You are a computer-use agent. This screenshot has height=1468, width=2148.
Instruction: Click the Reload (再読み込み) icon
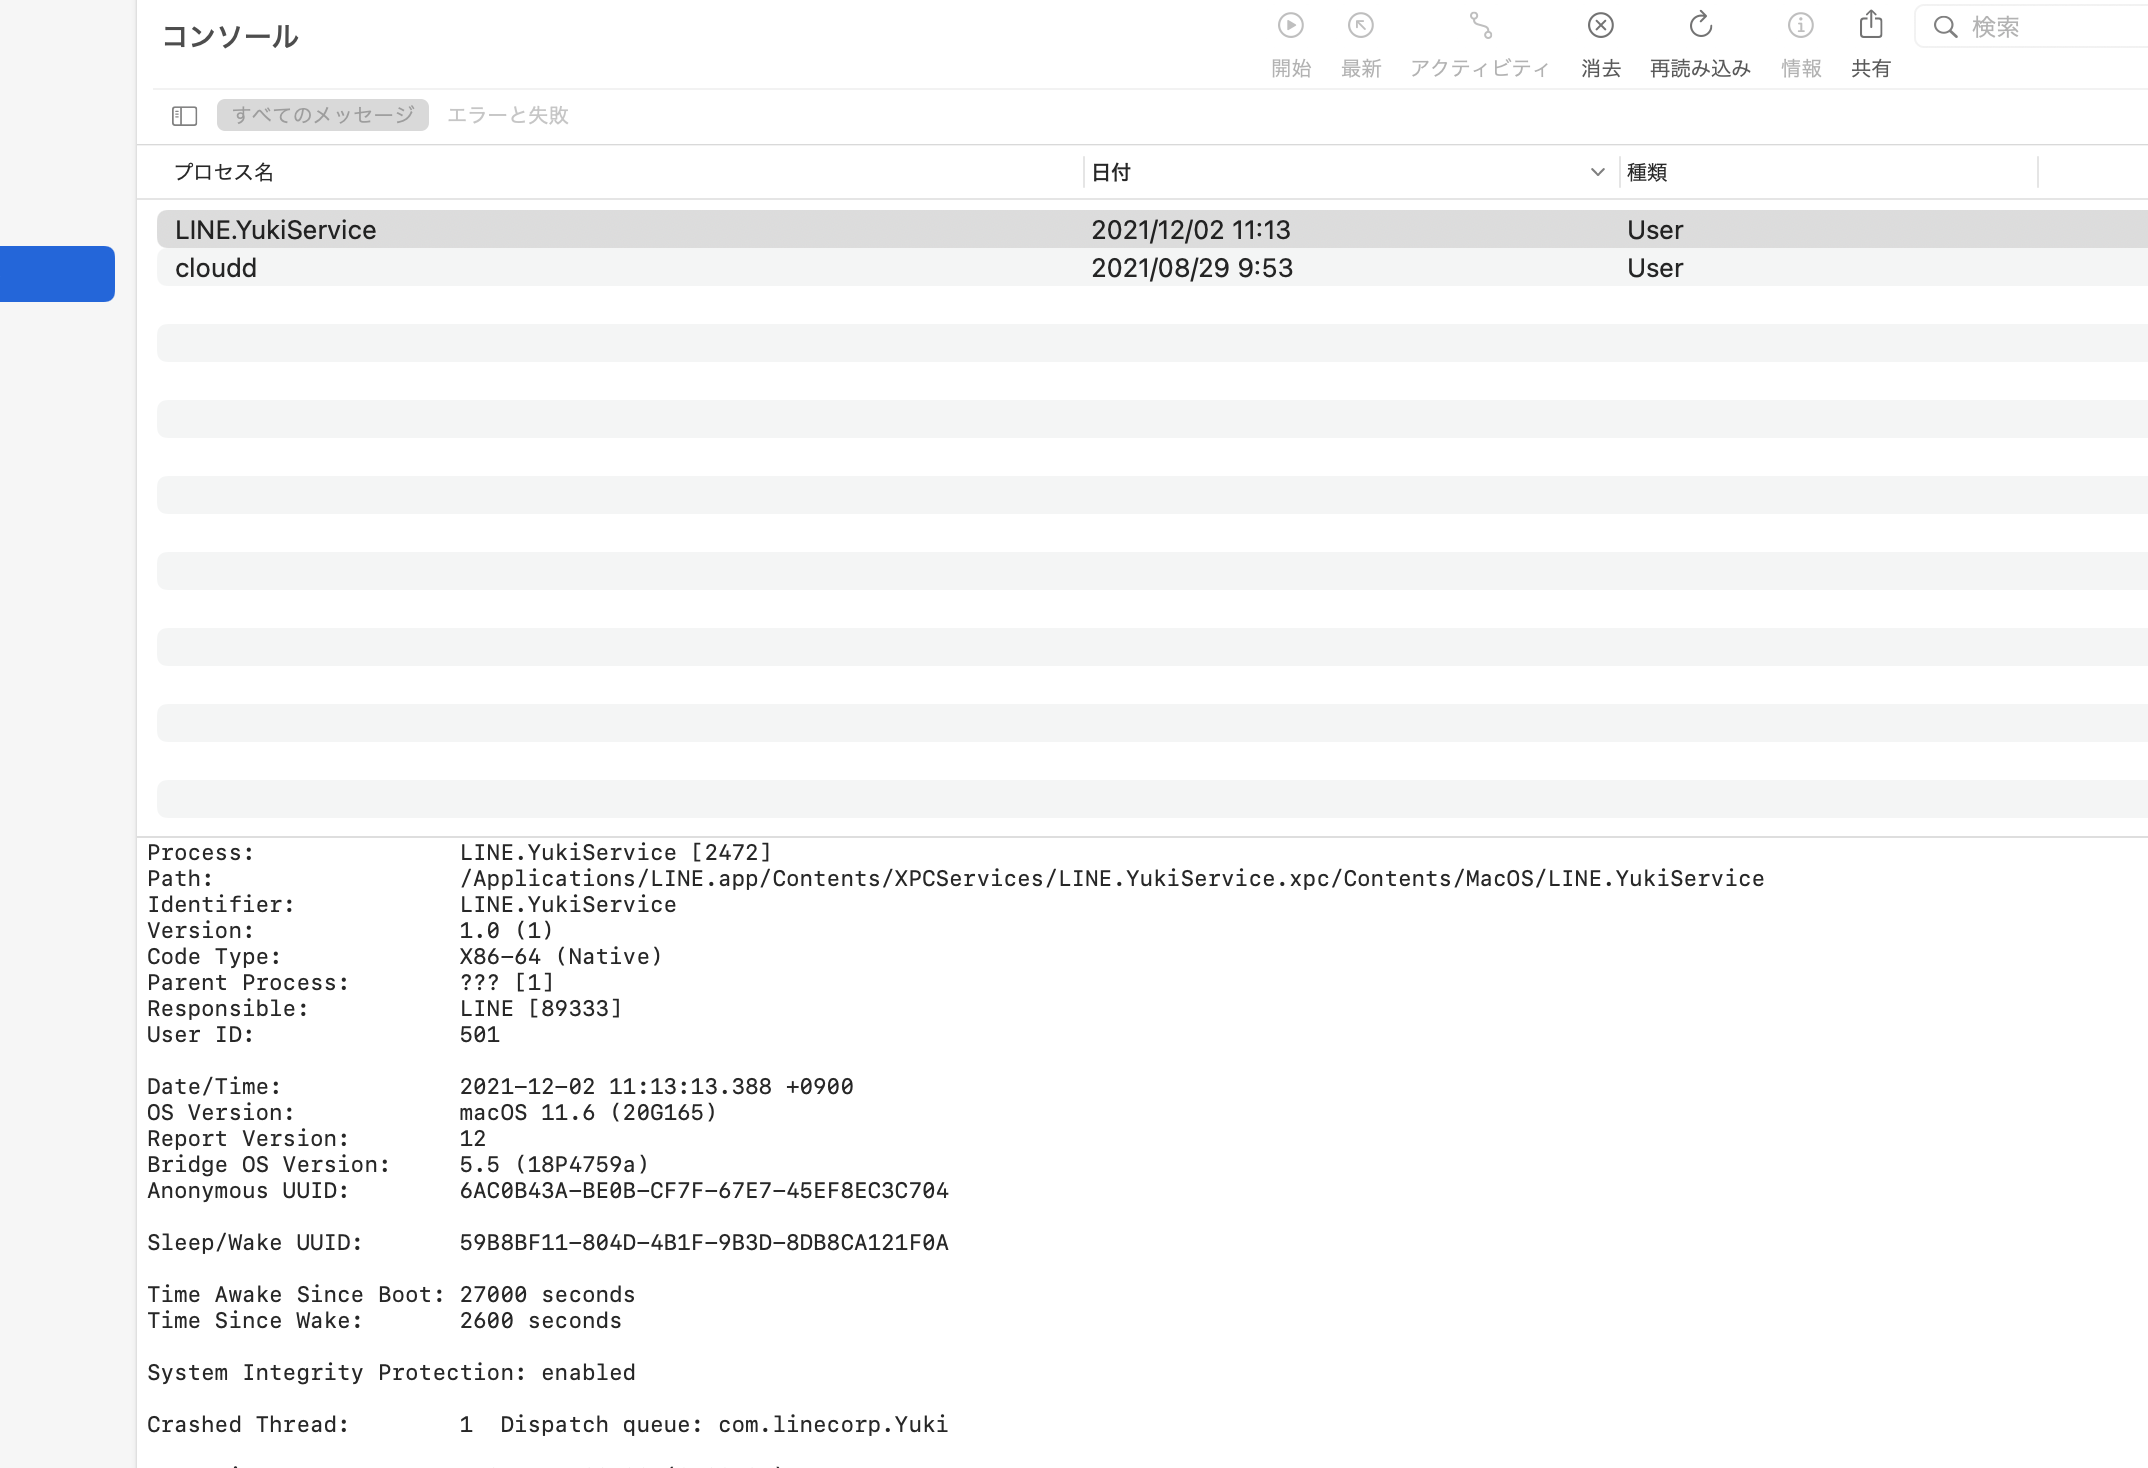click(1700, 26)
